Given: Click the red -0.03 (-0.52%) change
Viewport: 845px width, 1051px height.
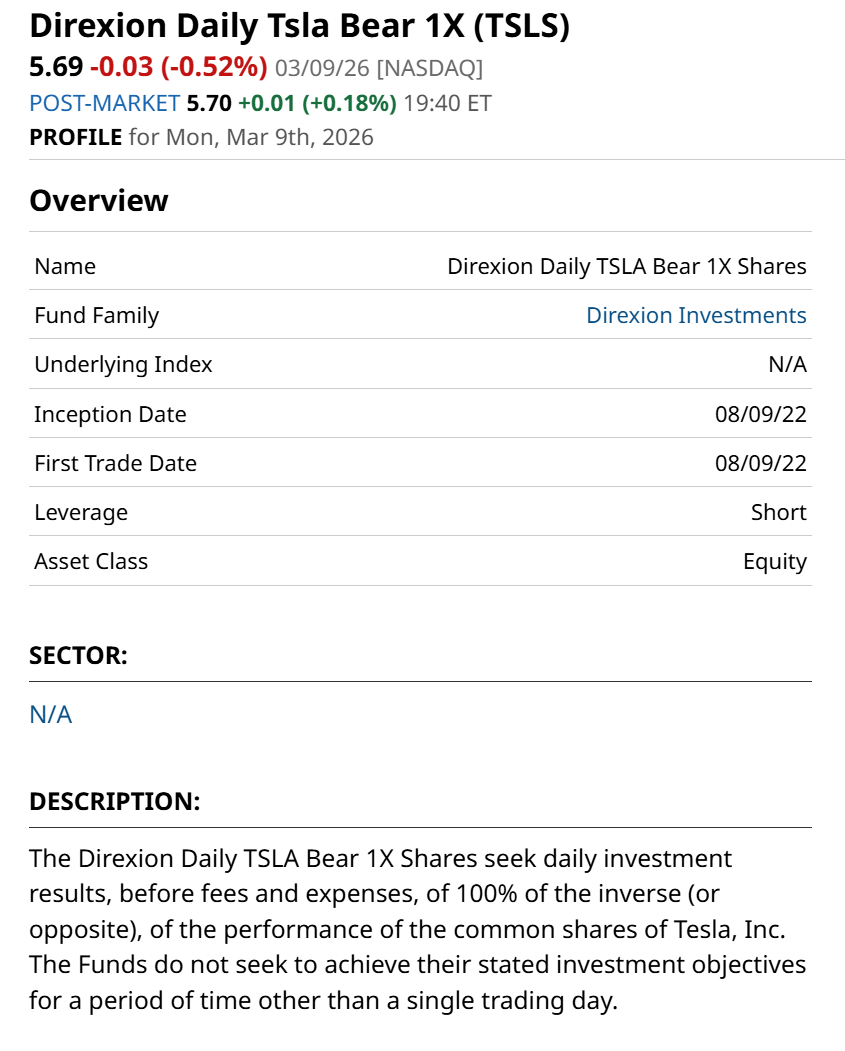Looking at the screenshot, I should point(179,68).
